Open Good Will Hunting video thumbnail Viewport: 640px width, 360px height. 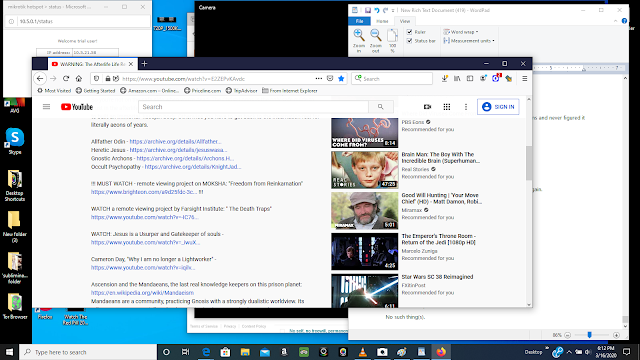tap(364, 211)
